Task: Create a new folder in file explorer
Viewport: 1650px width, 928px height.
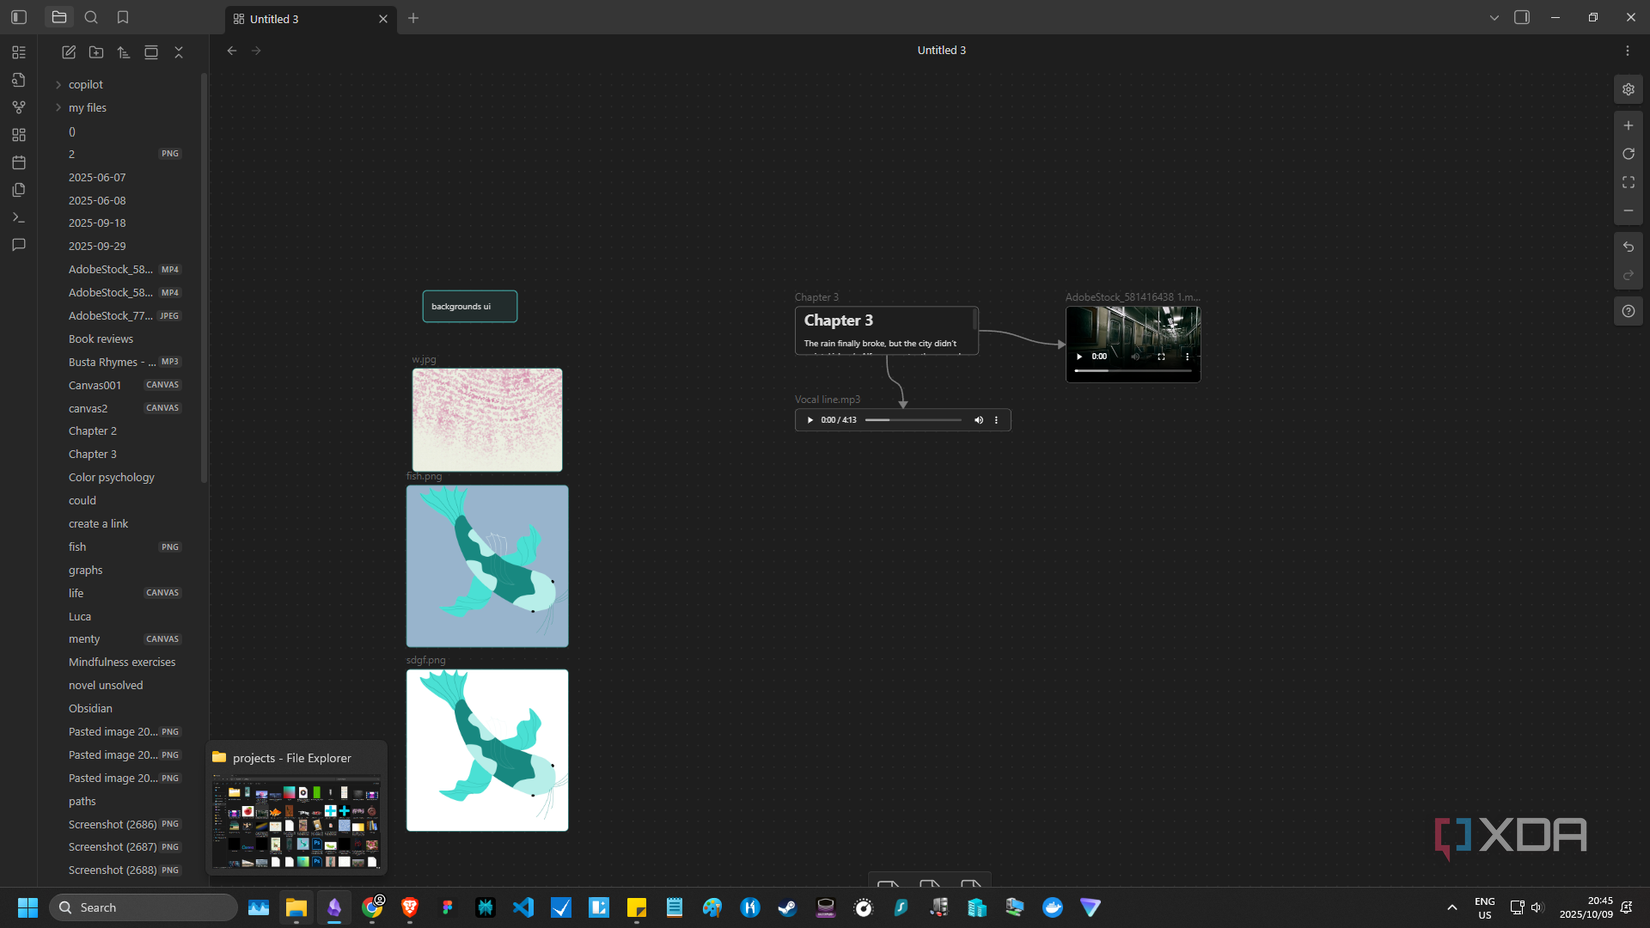Action: 96,52
